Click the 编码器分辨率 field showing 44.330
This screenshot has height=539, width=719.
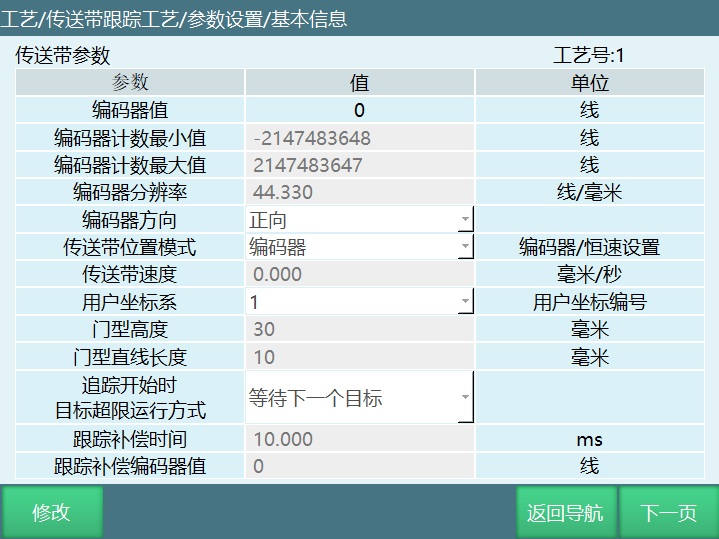[x=359, y=192]
